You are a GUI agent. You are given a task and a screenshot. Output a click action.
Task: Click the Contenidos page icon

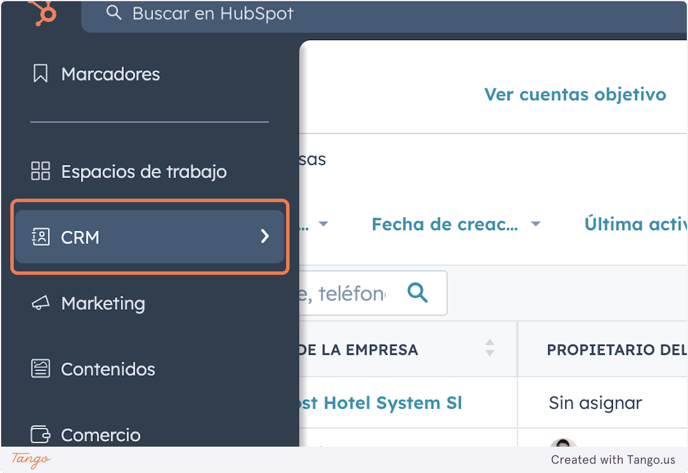tap(40, 369)
